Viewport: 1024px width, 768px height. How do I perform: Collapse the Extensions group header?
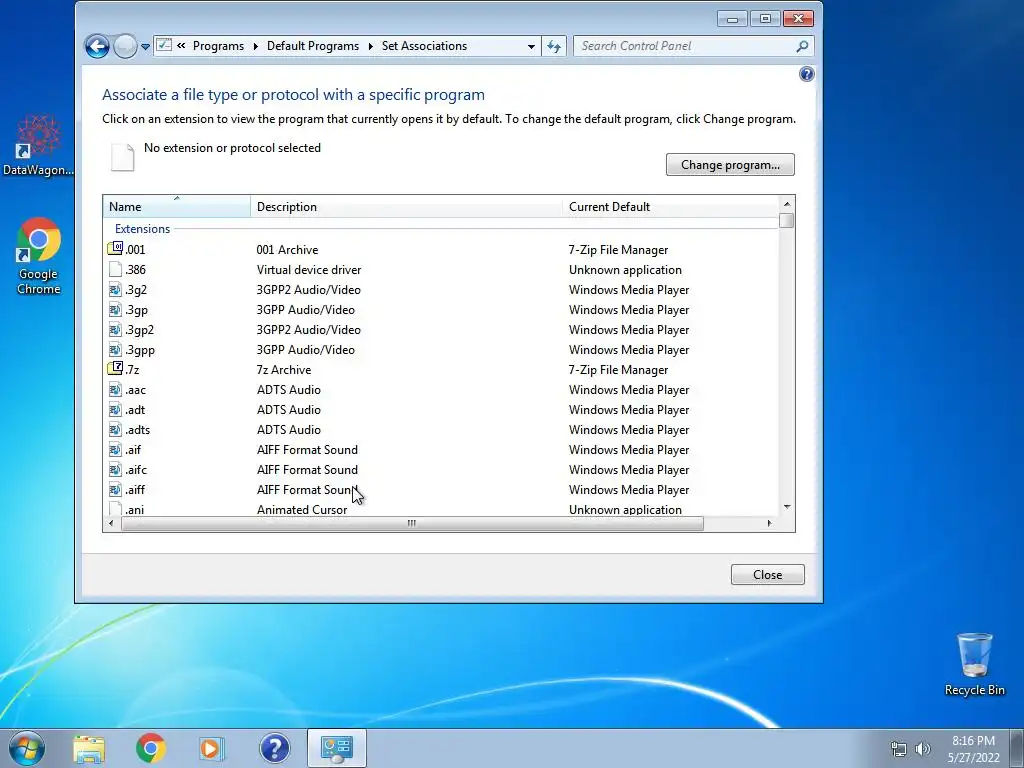pyautogui.click(x=142, y=229)
